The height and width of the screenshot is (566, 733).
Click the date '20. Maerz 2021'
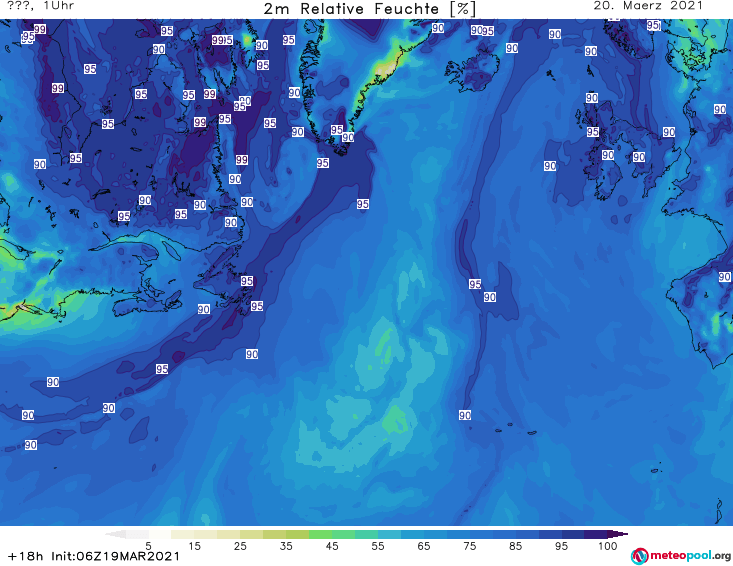tap(648, 6)
